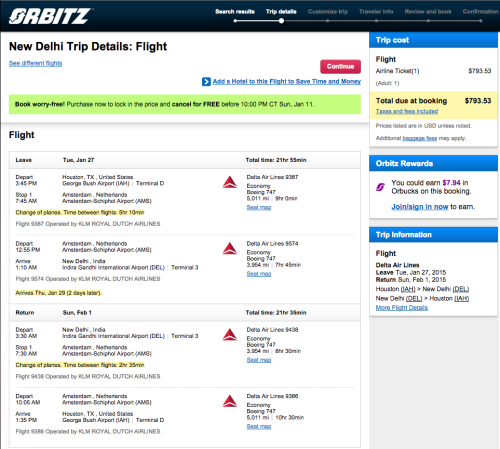The image size is (500, 449).
Task: Click IAH code in New Delhi > Houston route
Action: coord(461,298)
